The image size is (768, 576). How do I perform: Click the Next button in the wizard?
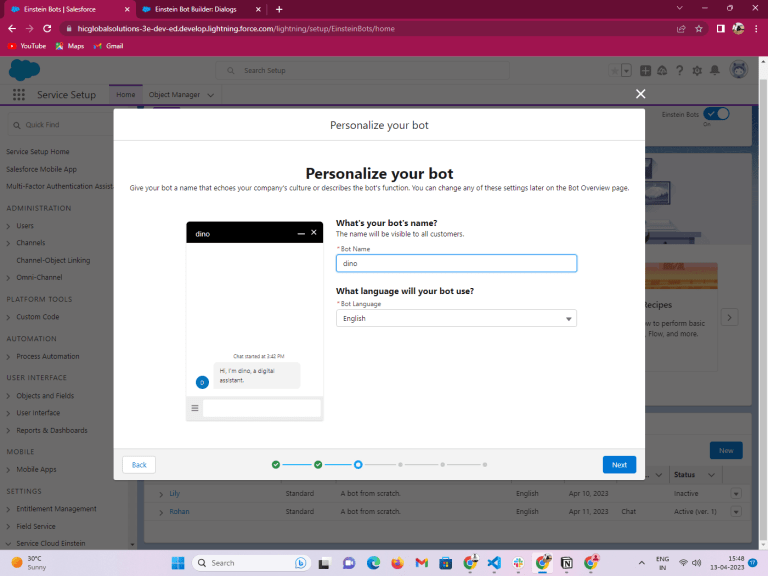click(x=619, y=465)
